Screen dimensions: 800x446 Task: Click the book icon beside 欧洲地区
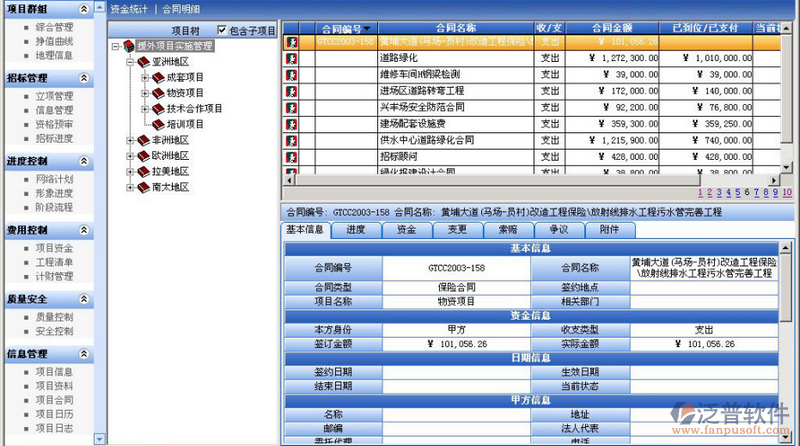coord(144,156)
